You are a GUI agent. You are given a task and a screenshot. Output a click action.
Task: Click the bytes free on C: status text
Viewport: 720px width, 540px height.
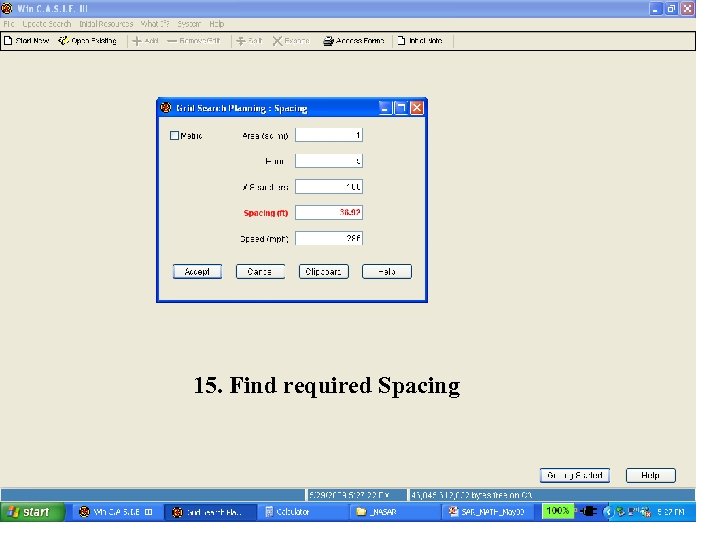coord(471,495)
